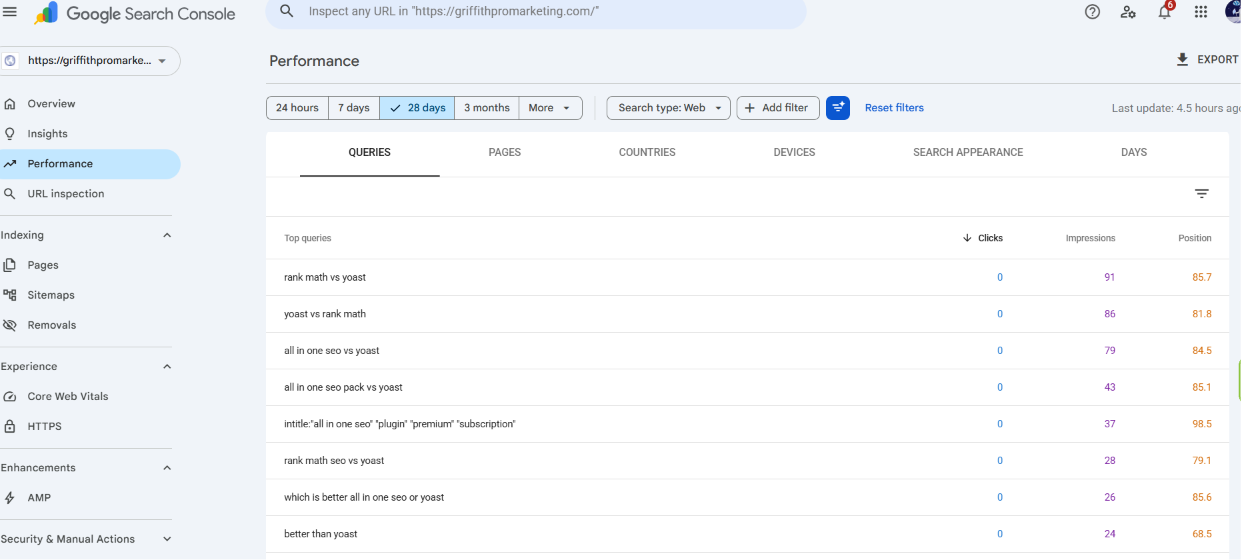Viewport: 1241px width, 560px height.
Task: Open the main hamburger menu
Action: coord(10,12)
